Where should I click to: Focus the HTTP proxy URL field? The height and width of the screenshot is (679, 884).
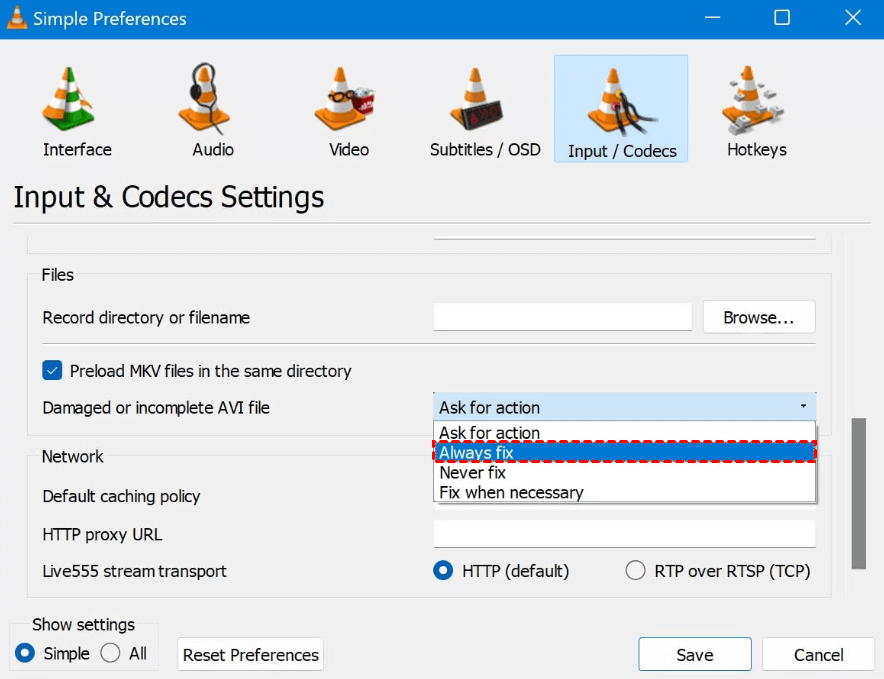(x=624, y=534)
